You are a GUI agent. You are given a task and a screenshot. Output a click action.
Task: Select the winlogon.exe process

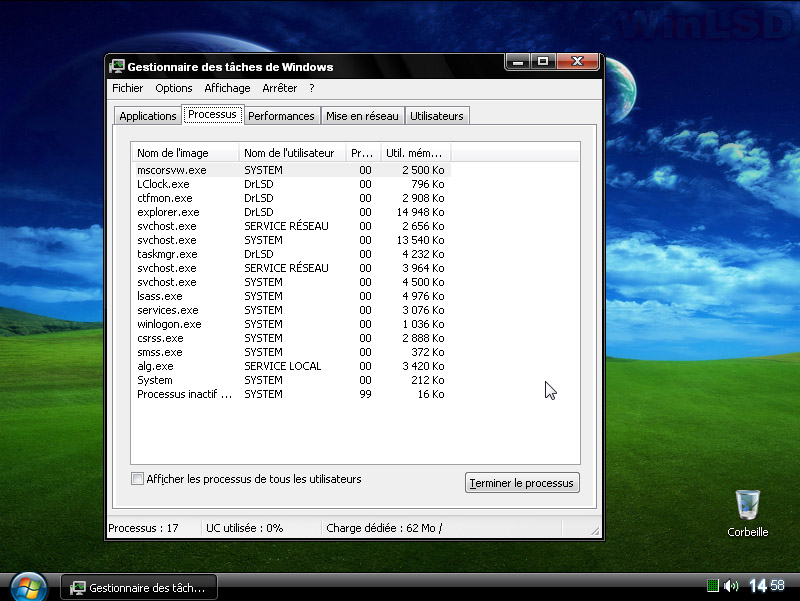pyautogui.click(x=169, y=324)
